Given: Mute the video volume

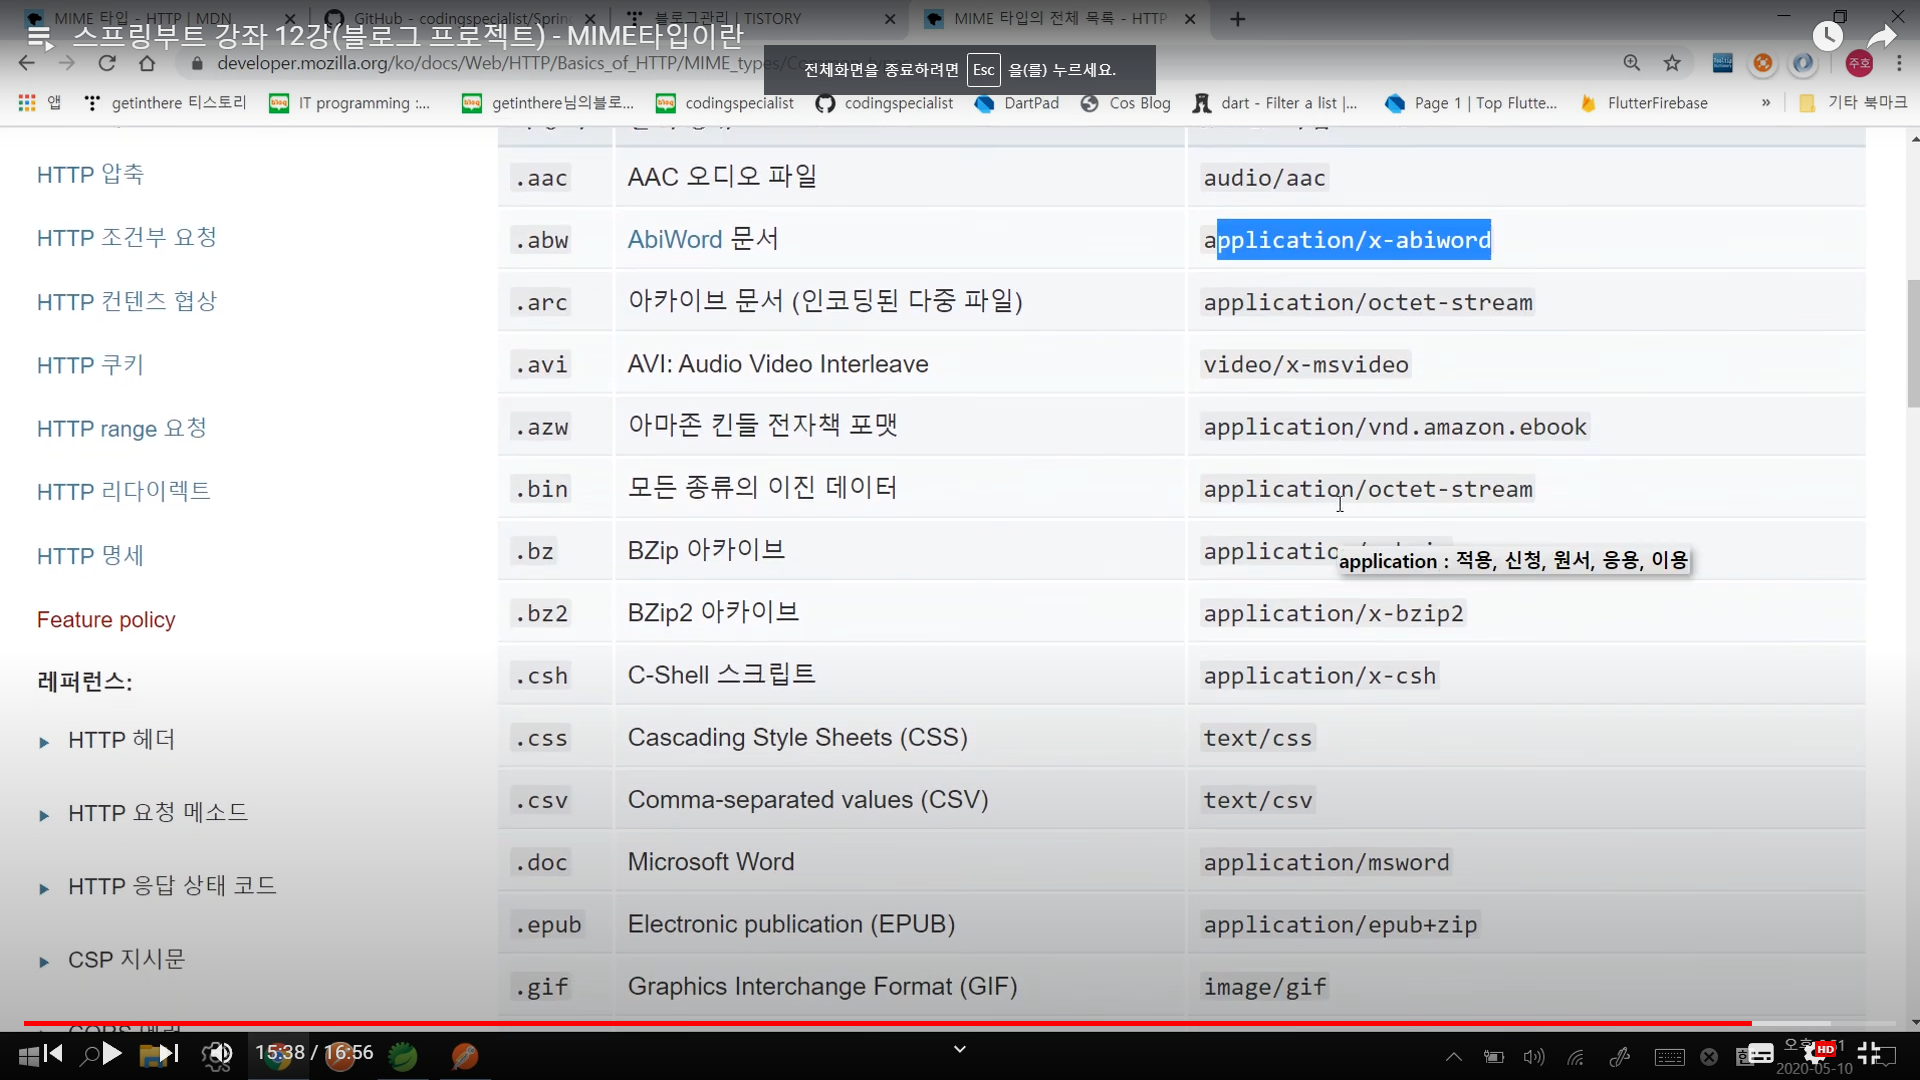Looking at the screenshot, I should point(219,1053).
